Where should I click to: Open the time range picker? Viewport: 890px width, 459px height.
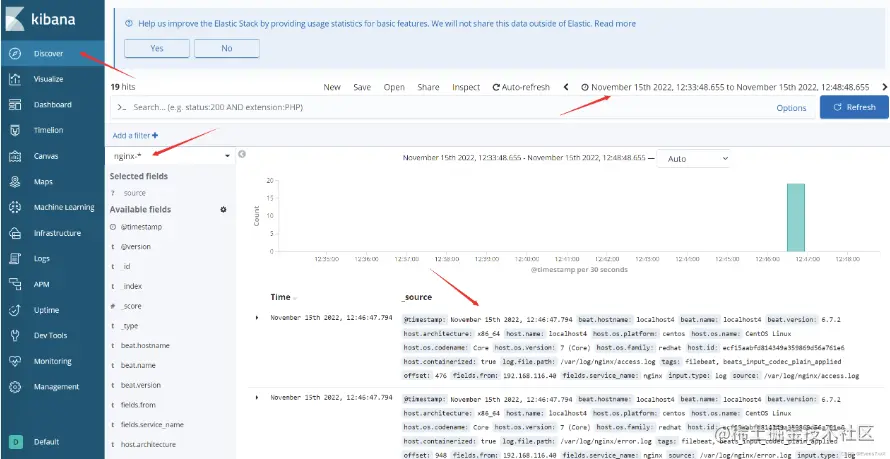click(x=725, y=87)
